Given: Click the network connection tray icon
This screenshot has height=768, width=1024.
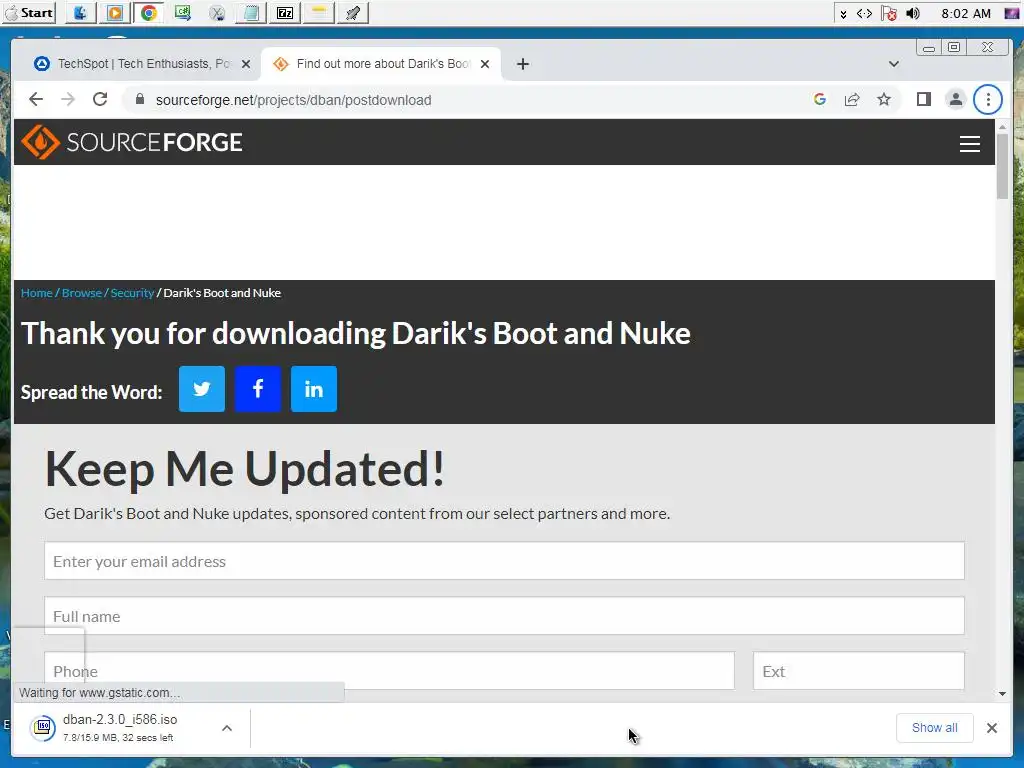Looking at the screenshot, I should point(864,13).
